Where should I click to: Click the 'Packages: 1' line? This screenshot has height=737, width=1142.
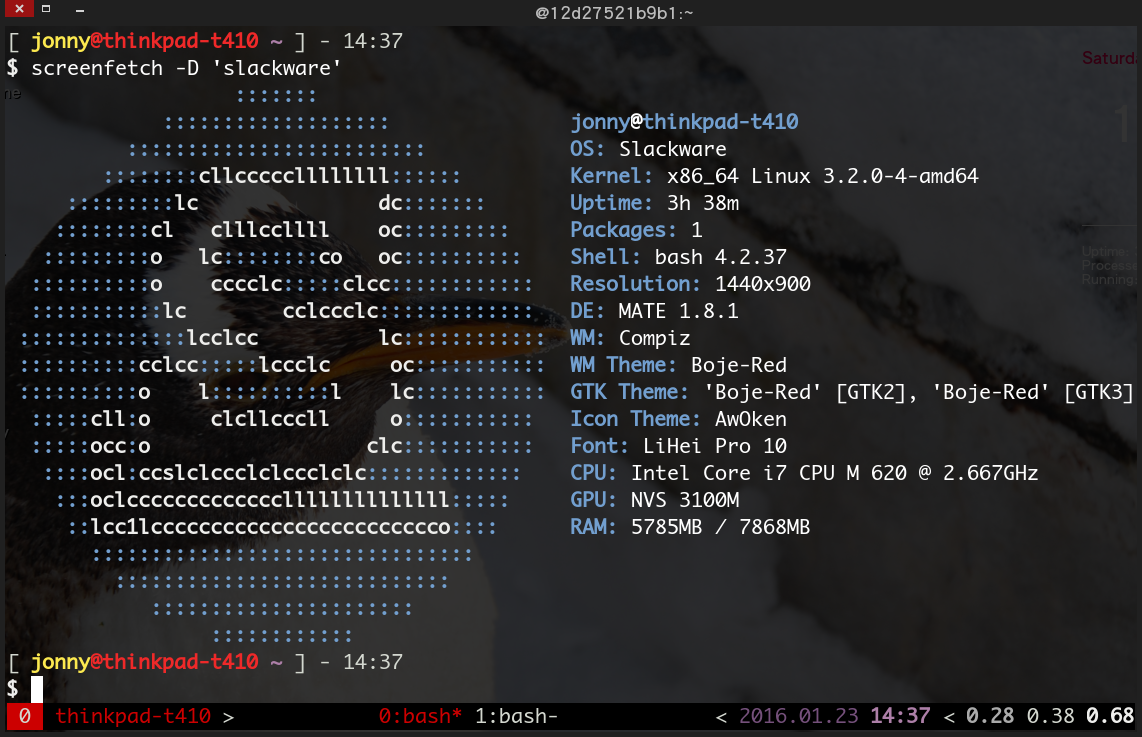(x=636, y=229)
